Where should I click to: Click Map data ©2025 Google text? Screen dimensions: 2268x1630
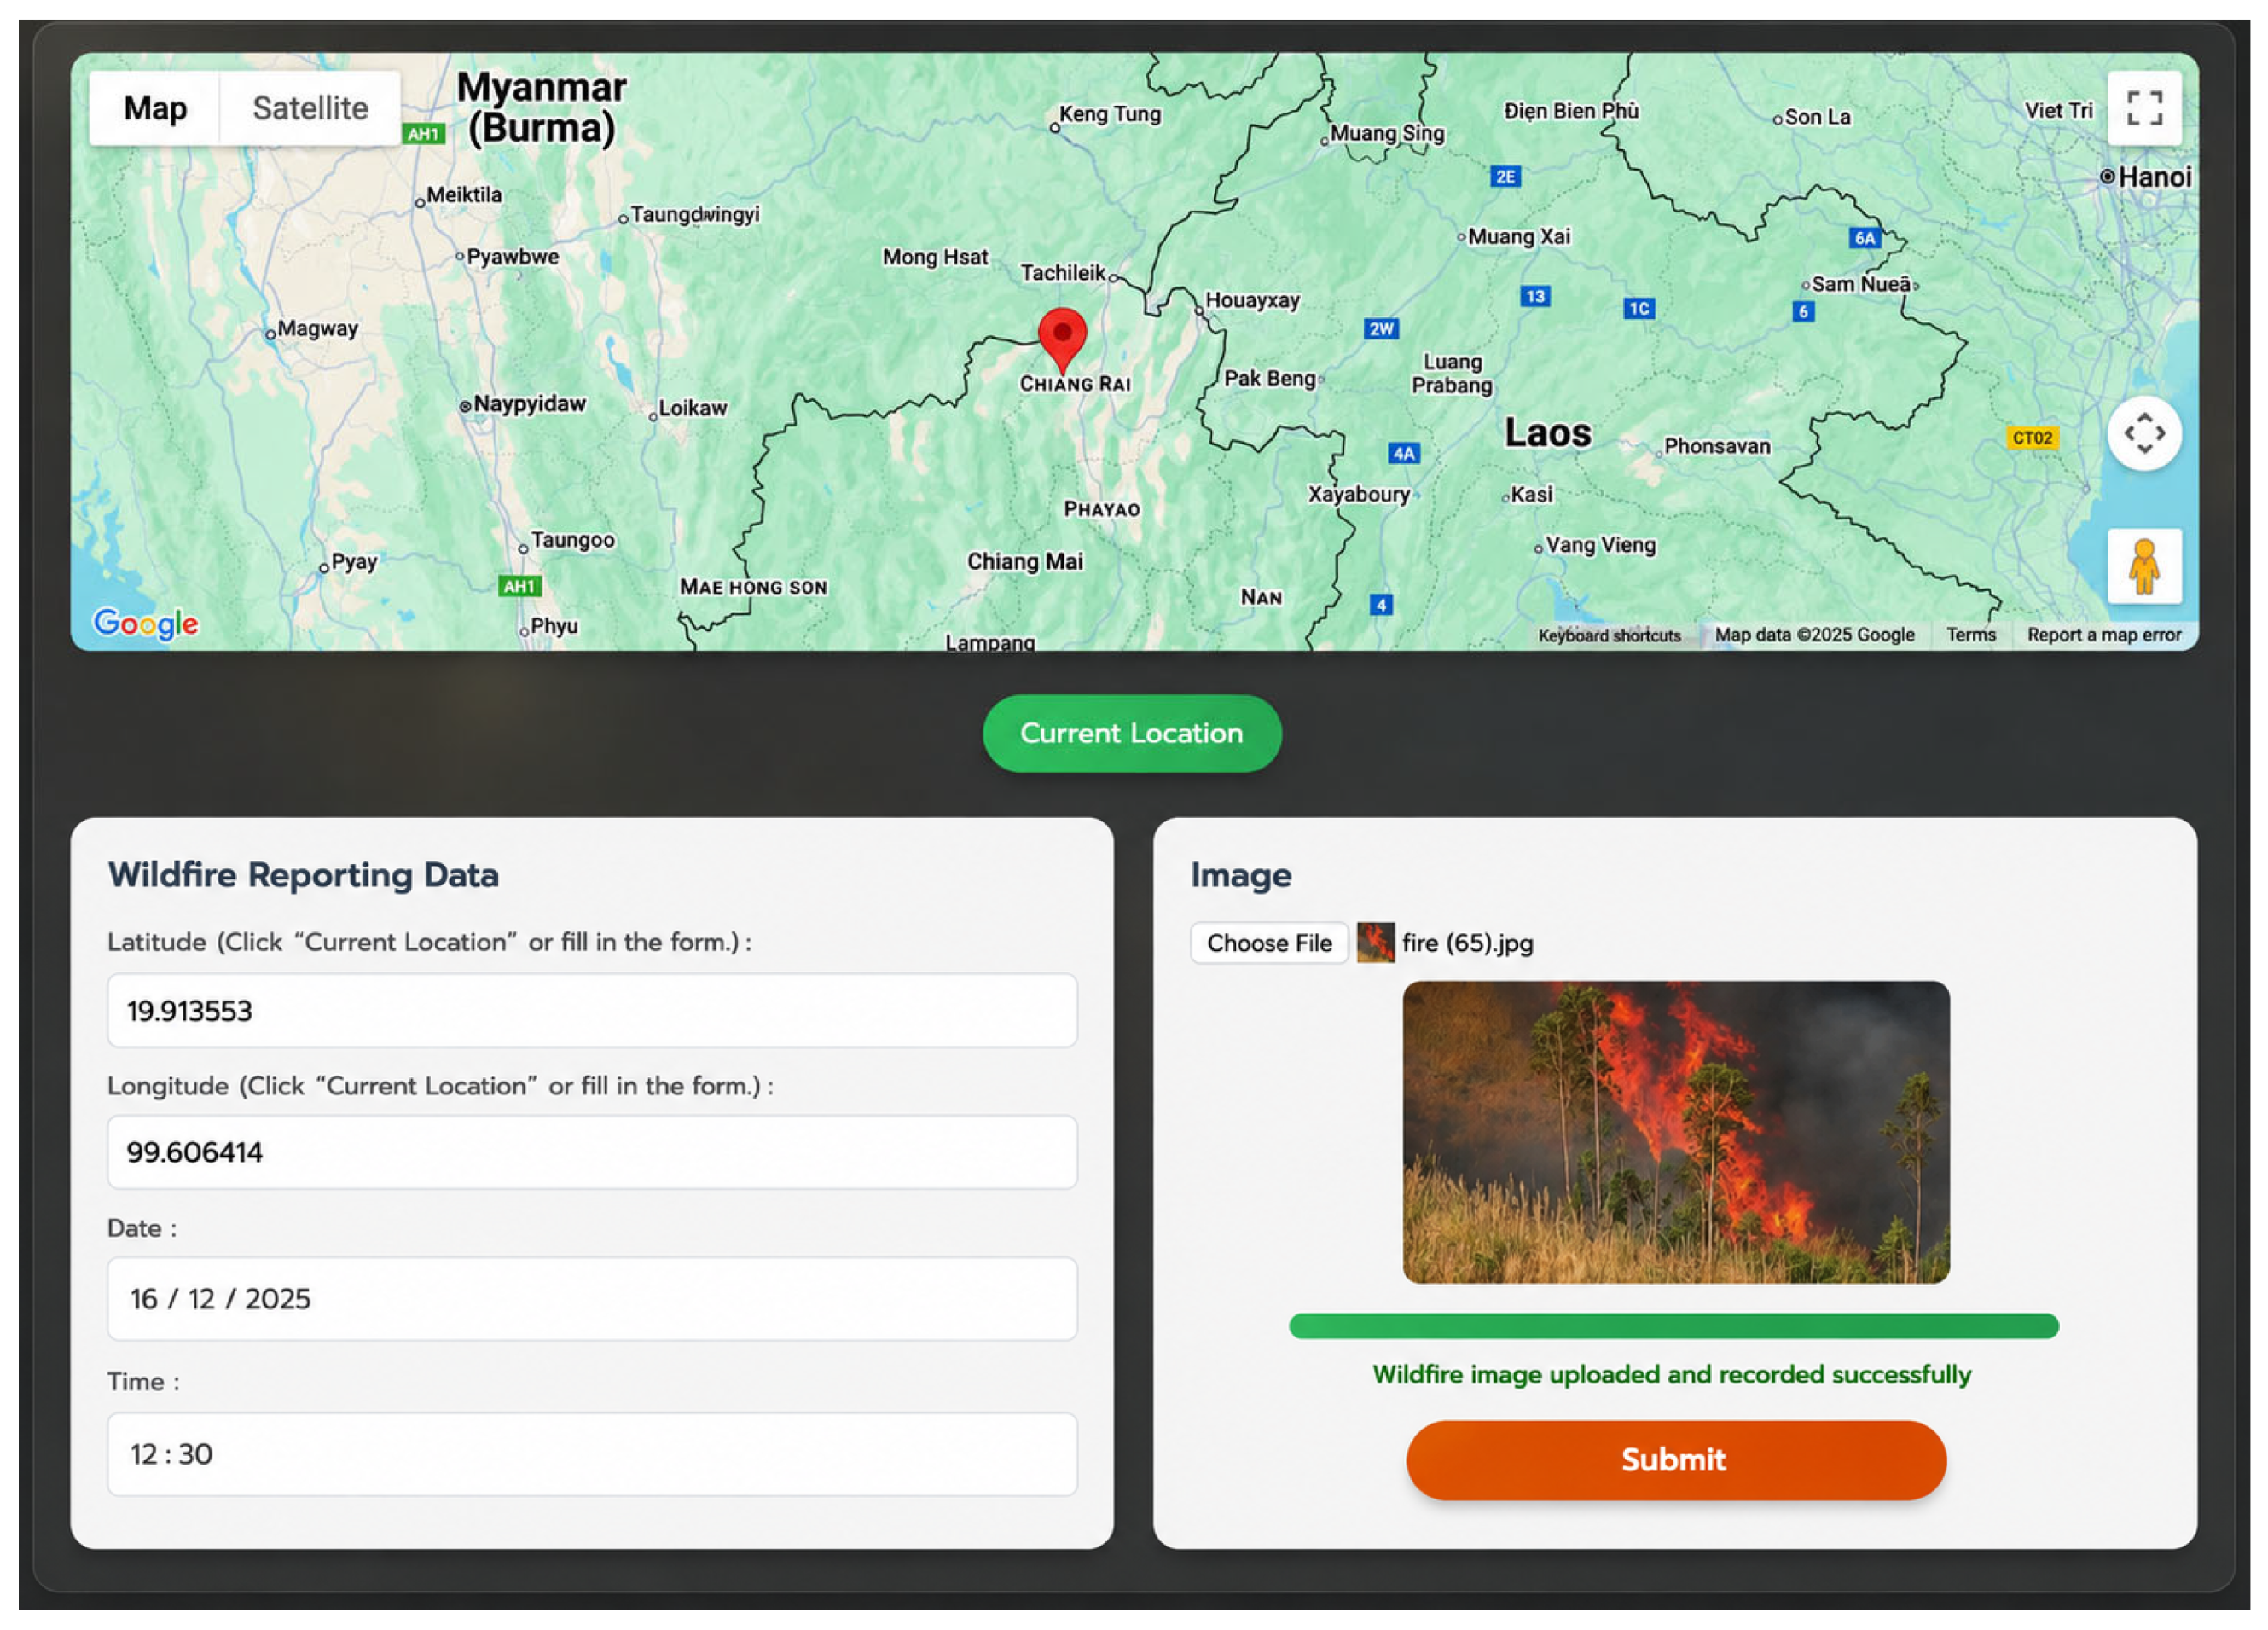(x=1814, y=635)
